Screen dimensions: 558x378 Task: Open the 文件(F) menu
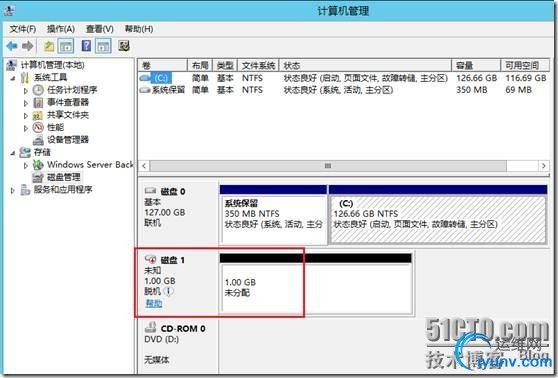[22, 29]
